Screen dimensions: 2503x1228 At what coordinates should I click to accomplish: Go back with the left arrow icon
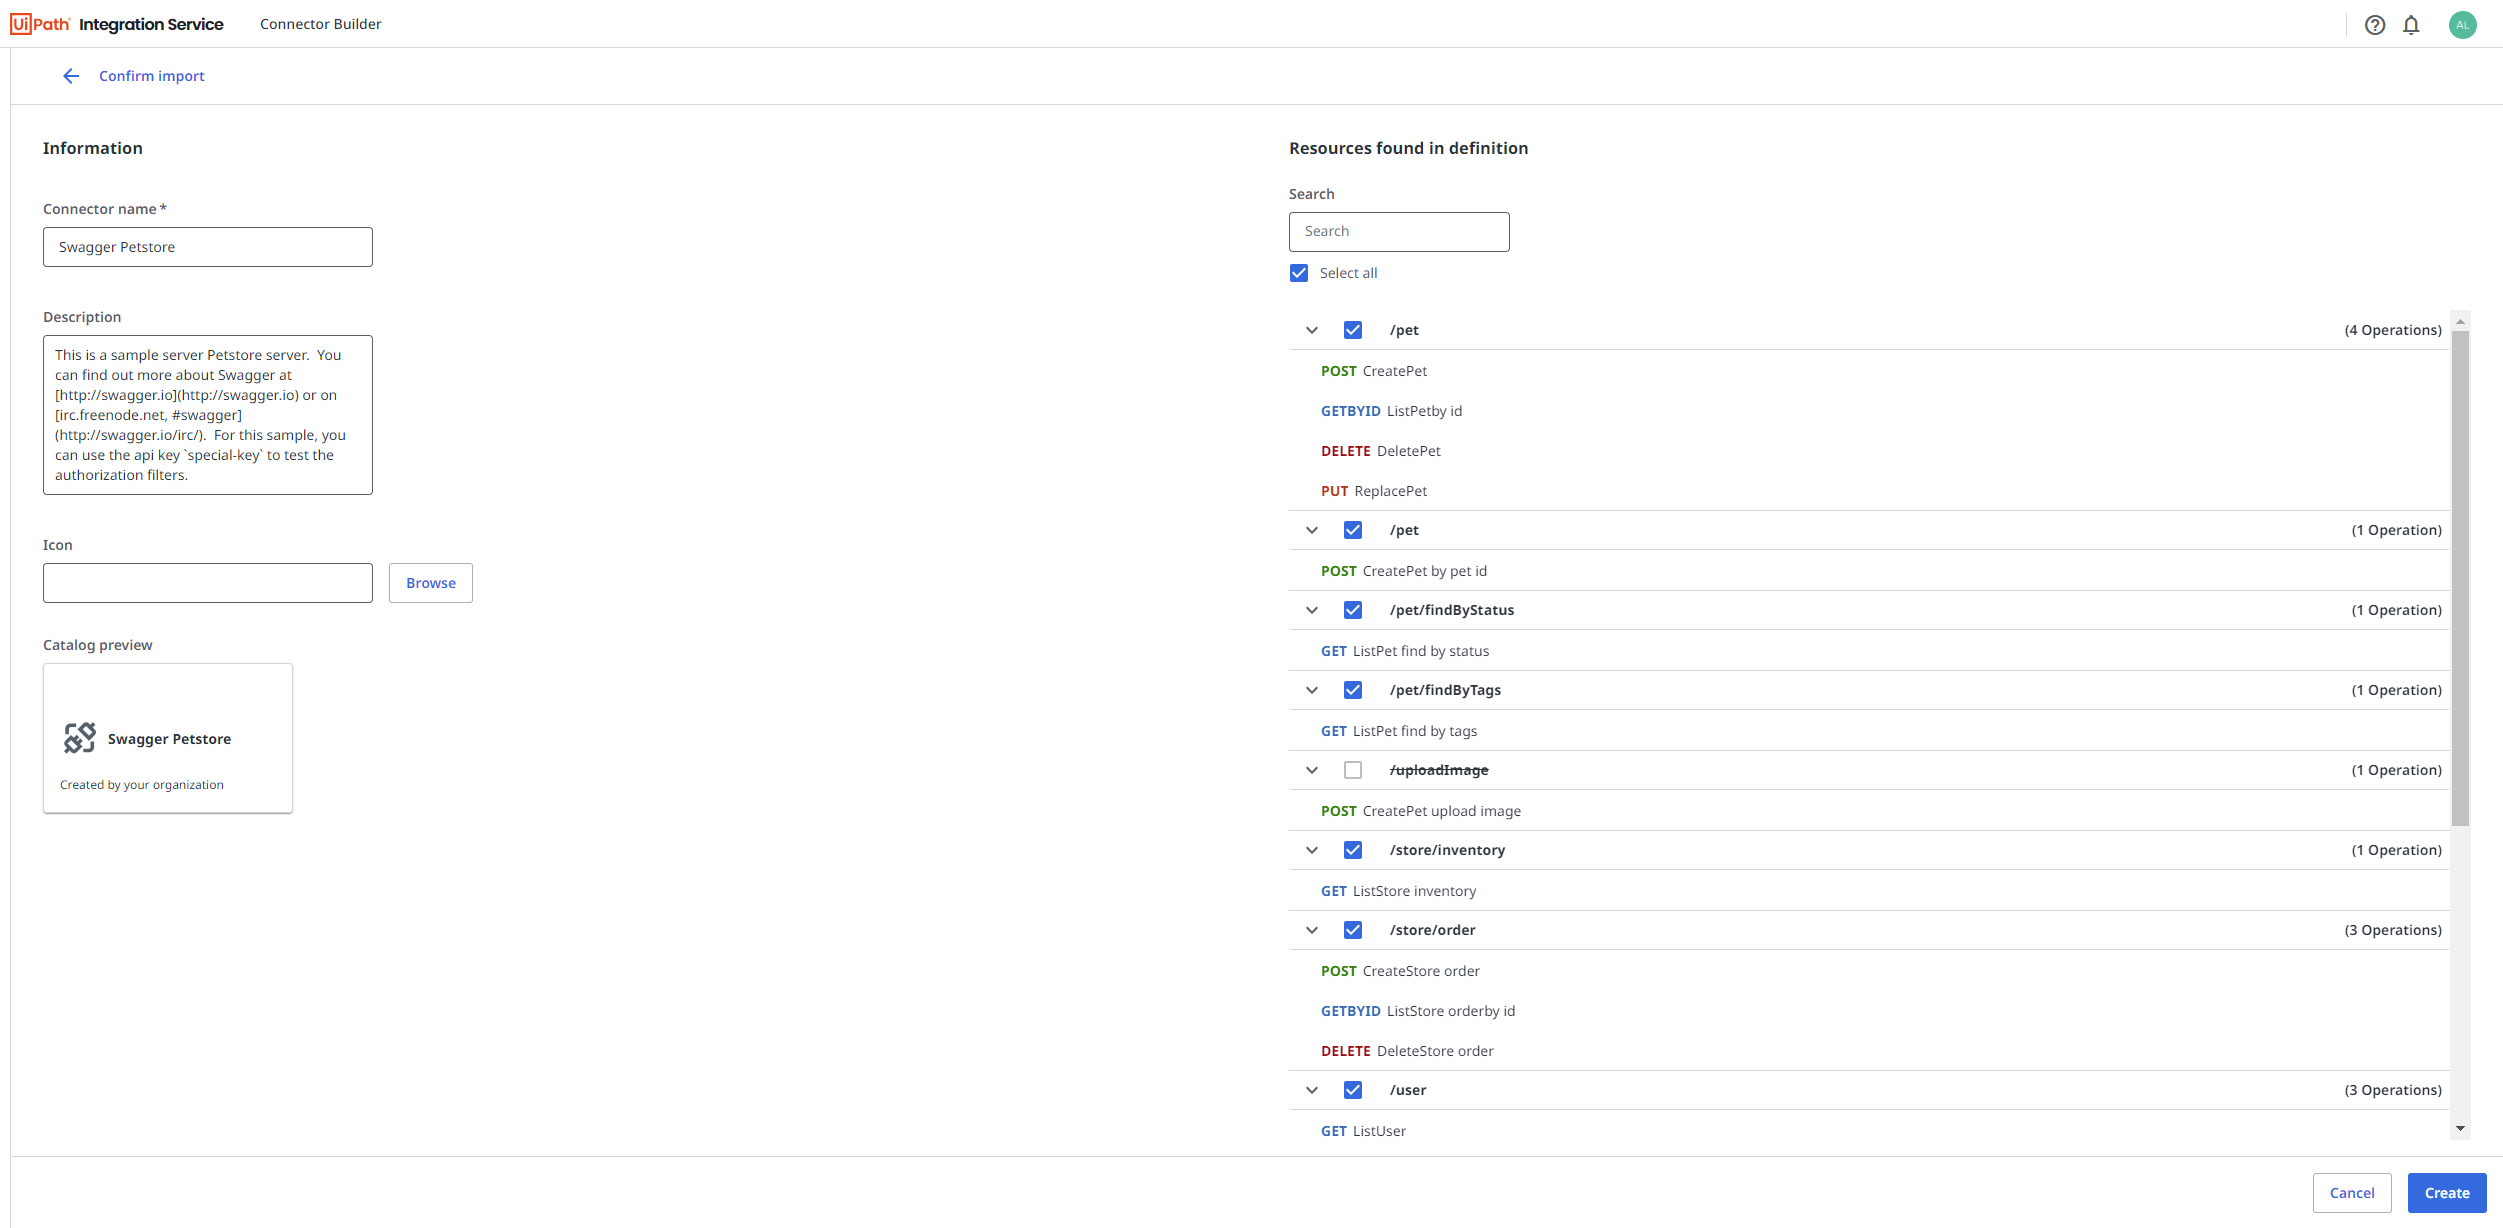click(71, 76)
